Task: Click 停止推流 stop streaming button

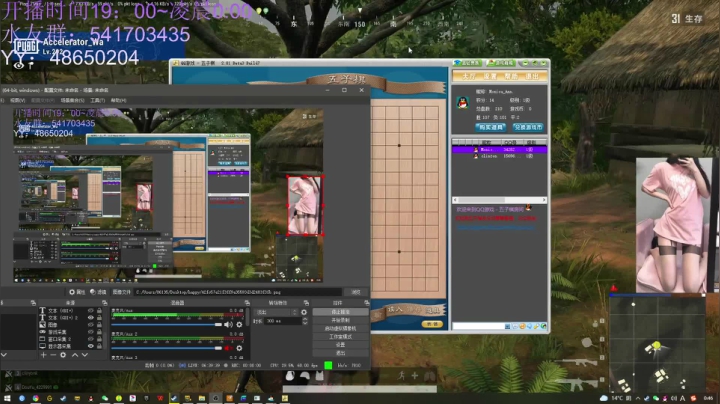Action: [340, 312]
